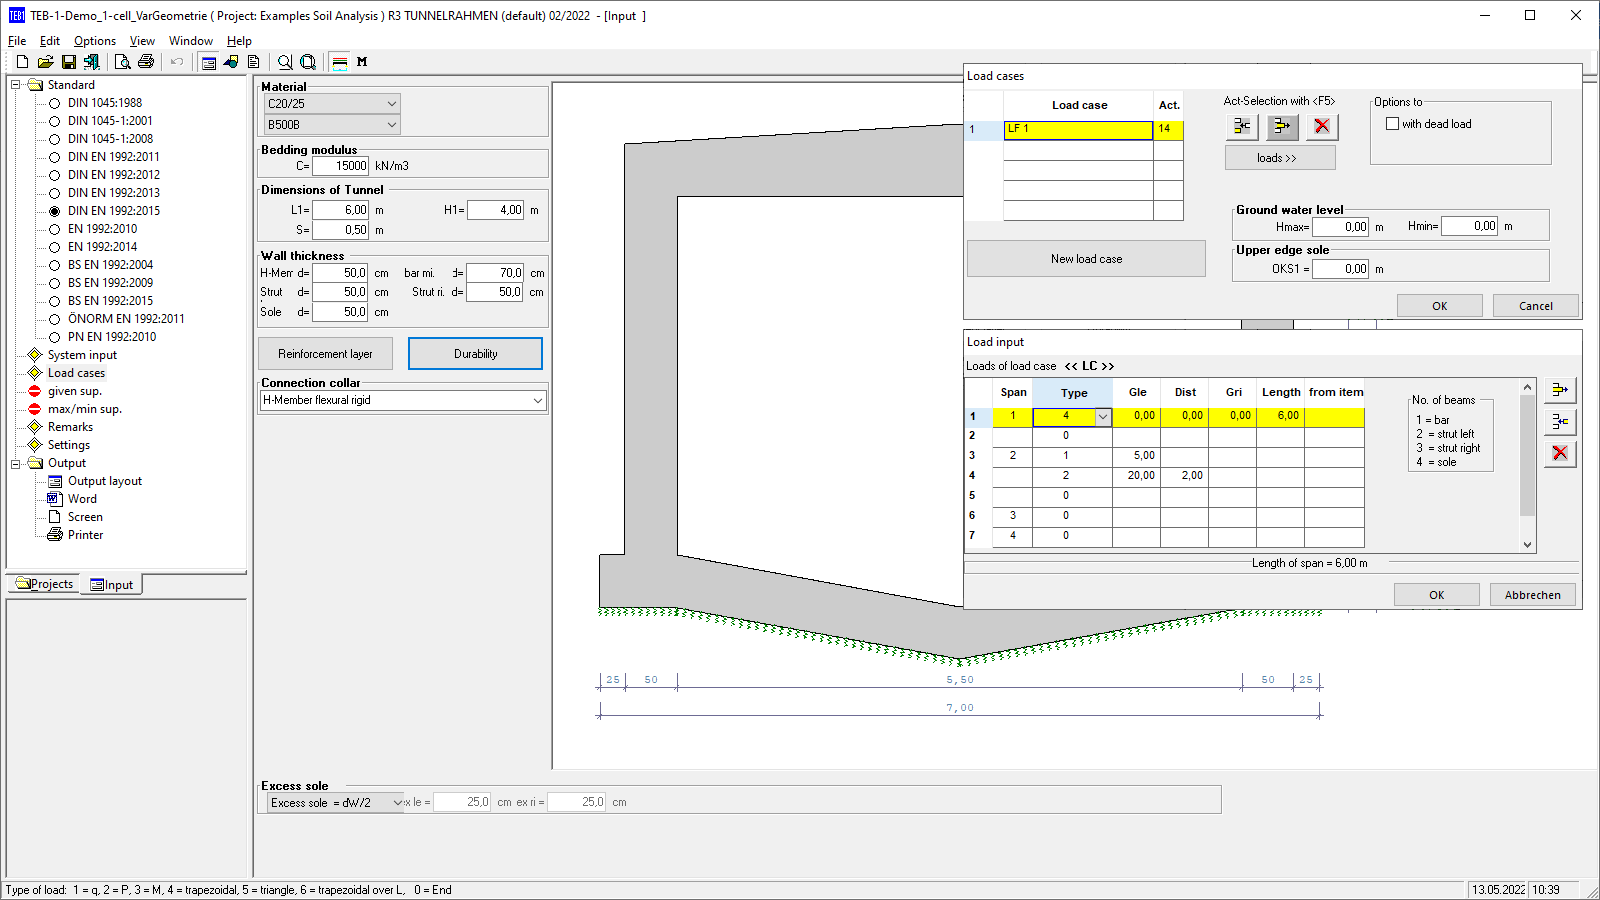The width and height of the screenshot is (1600, 900).
Task: Select the DIN EN 1992:2011 standard
Action: coord(113,157)
